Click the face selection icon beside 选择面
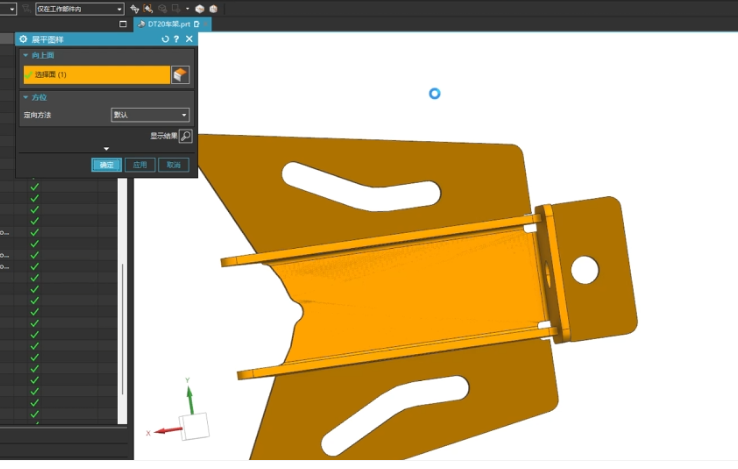This screenshot has height=469, width=738. tap(180, 75)
